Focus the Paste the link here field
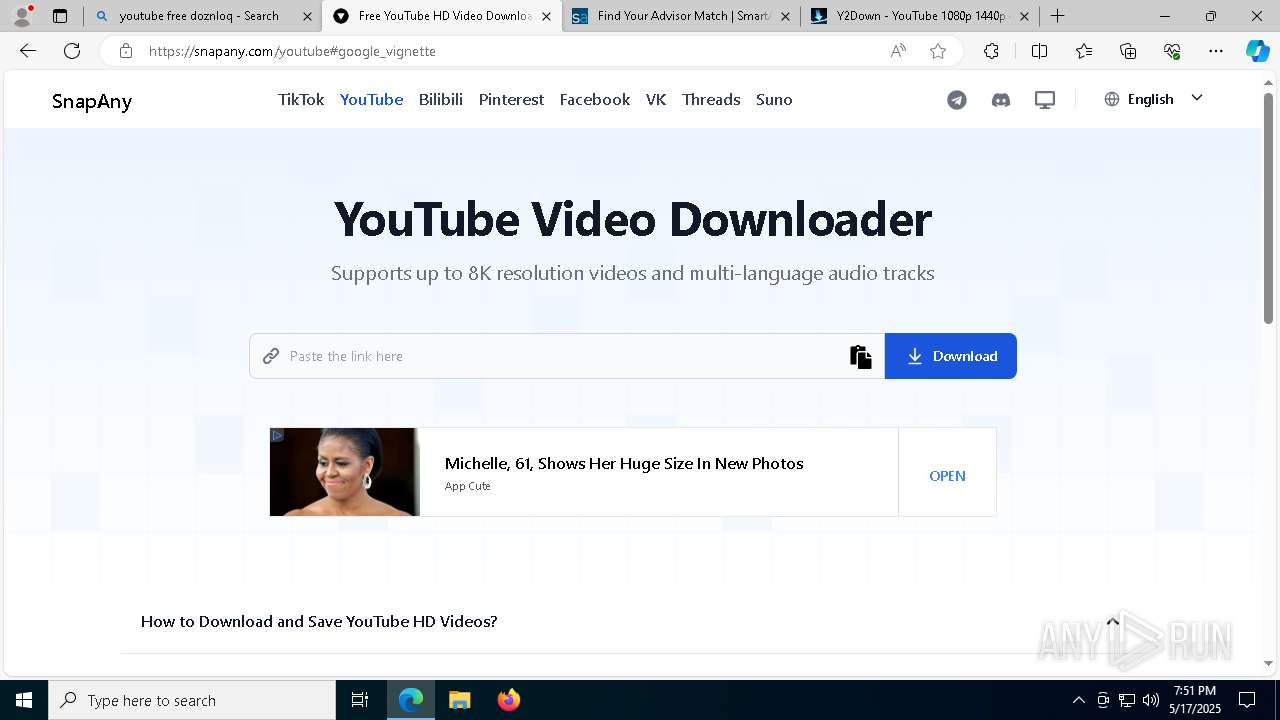 pyautogui.click(x=567, y=356)
